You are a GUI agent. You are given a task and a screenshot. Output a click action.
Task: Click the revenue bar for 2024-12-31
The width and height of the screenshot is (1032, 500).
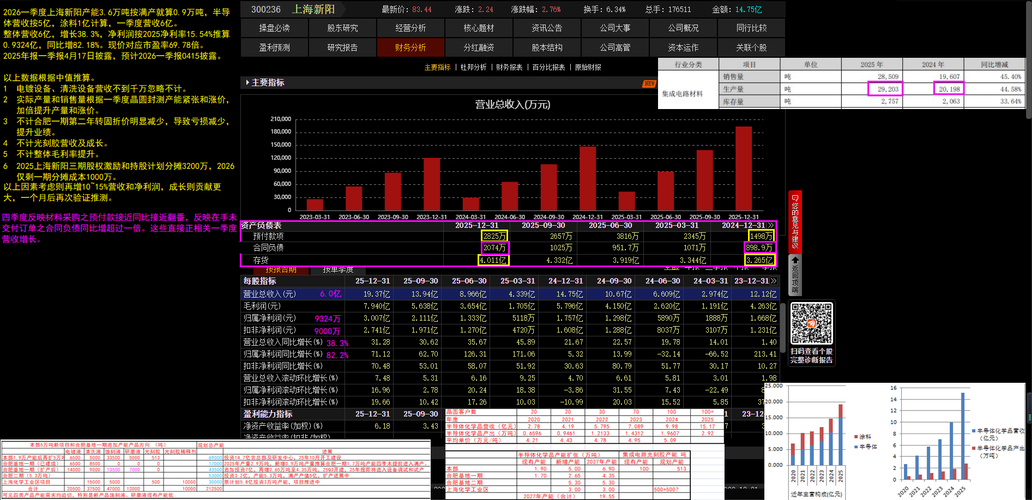tap(588, 178)
